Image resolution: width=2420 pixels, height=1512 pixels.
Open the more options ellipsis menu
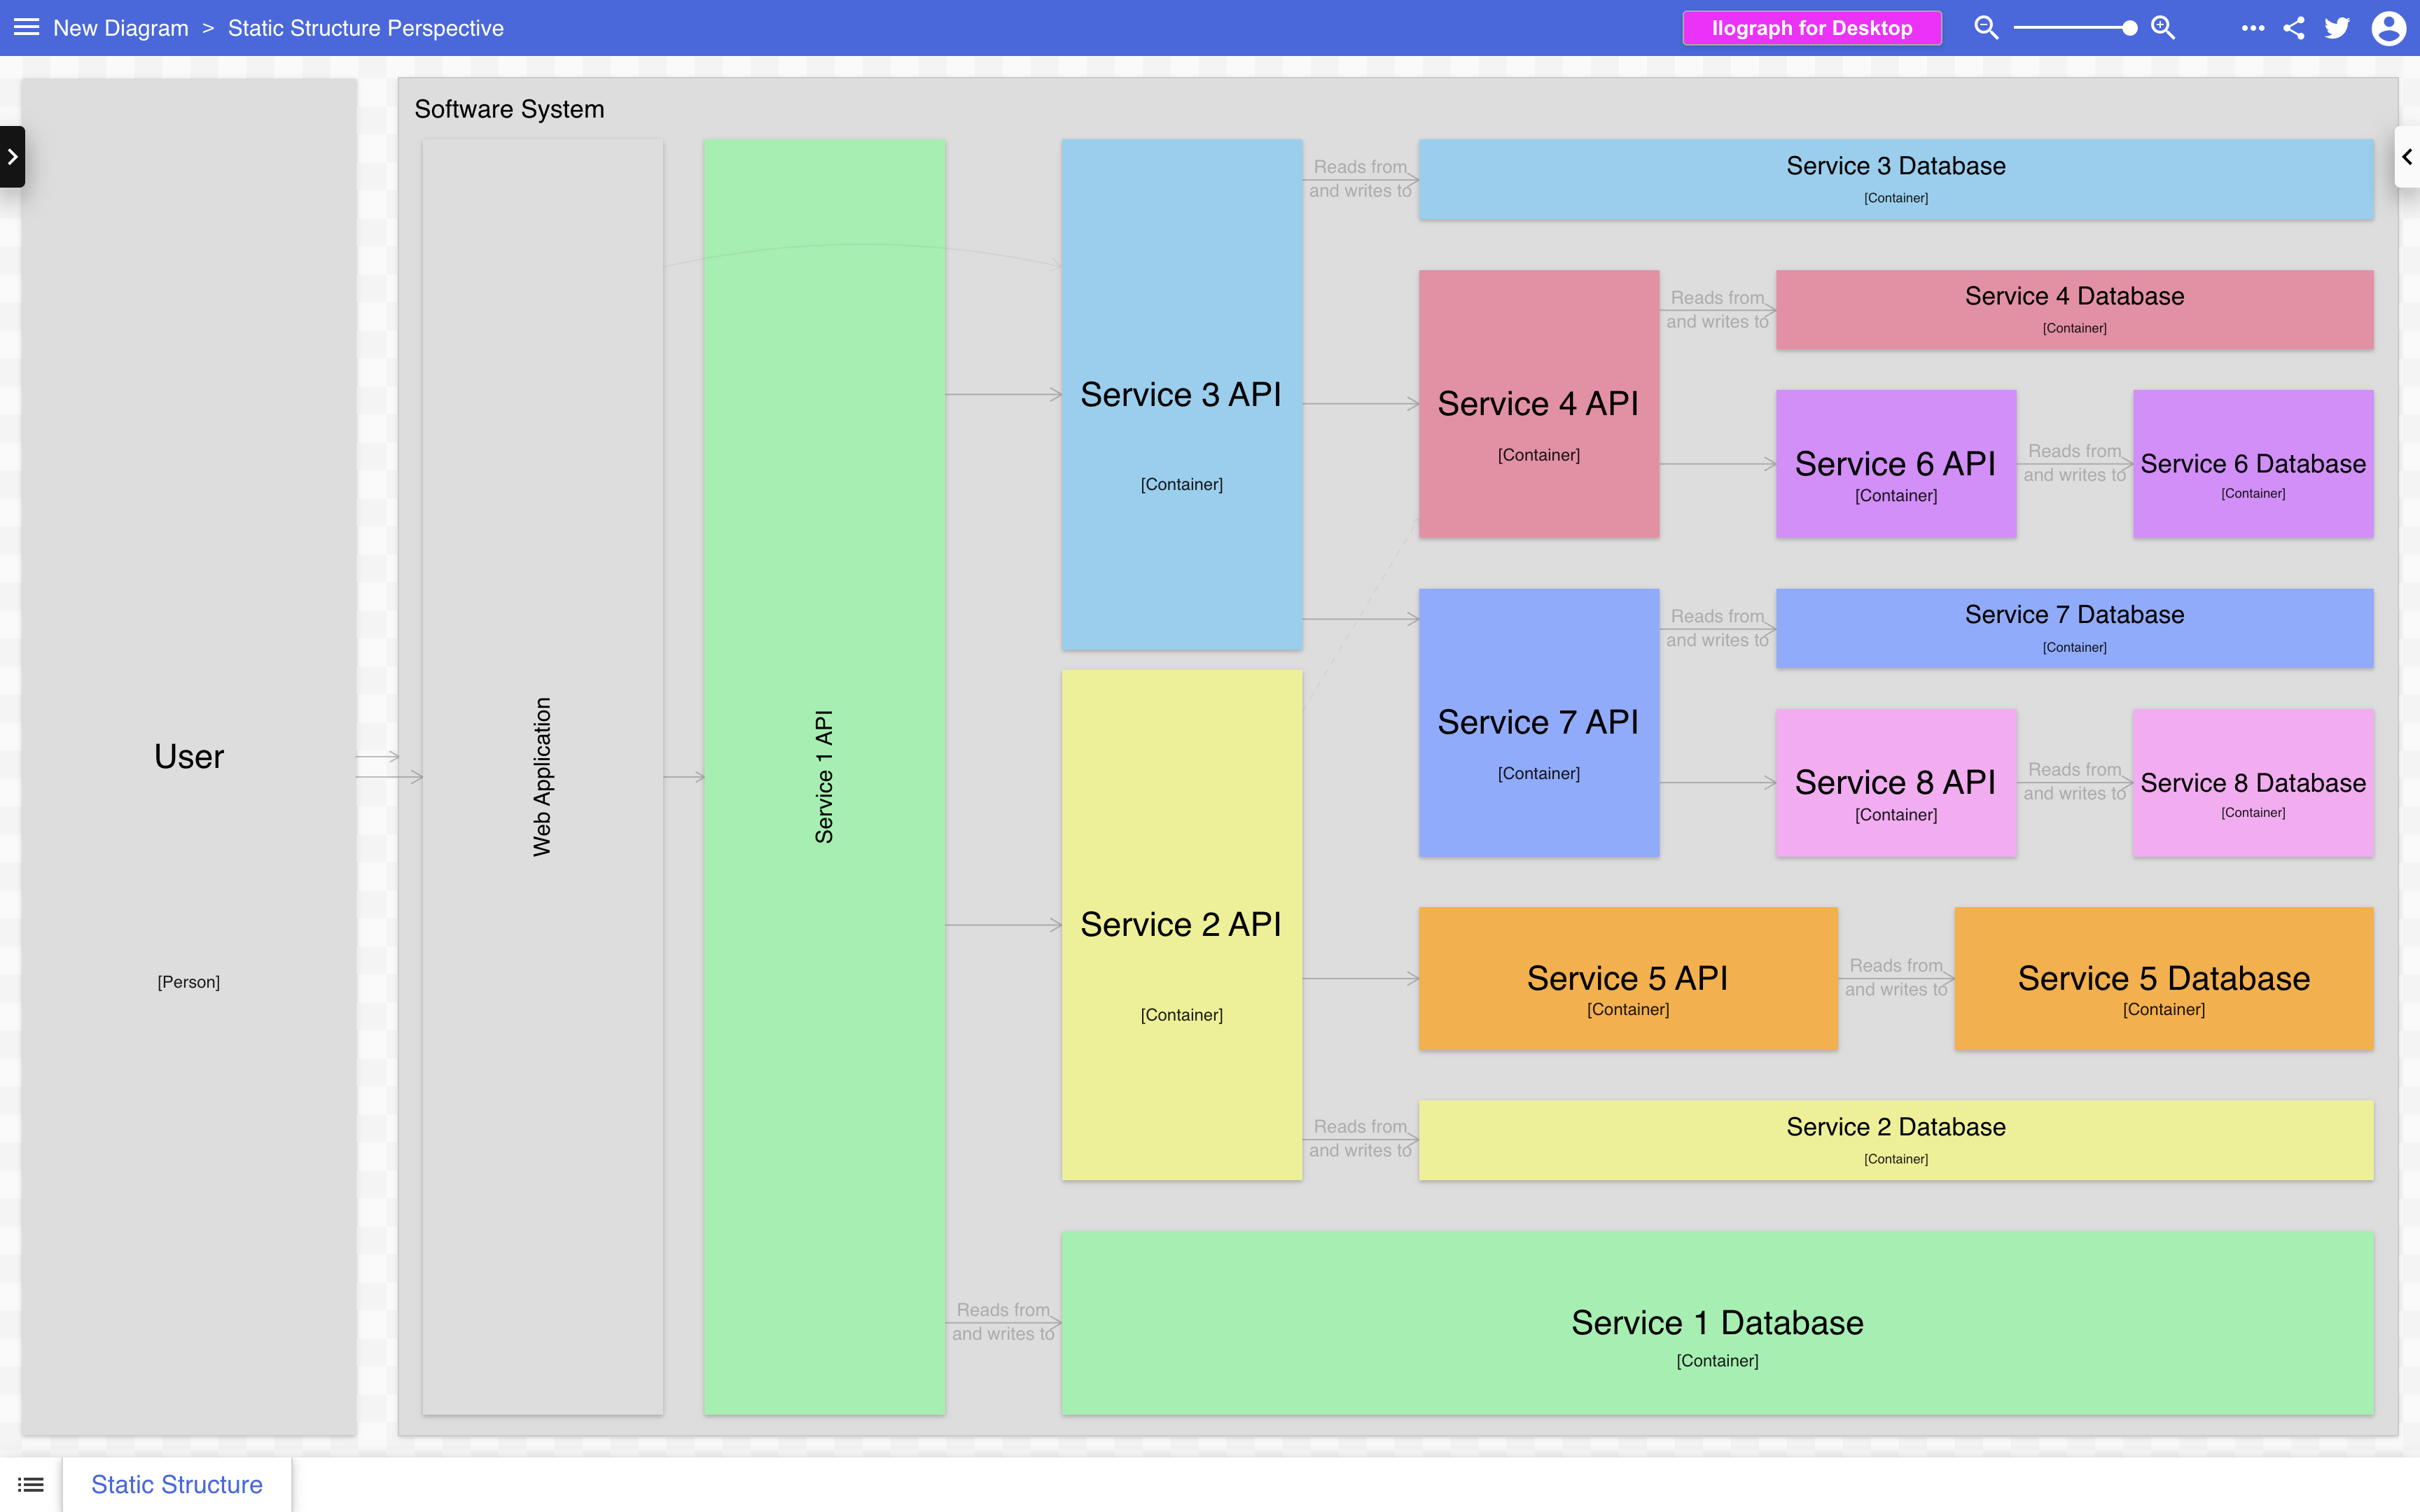(2252, 28)
